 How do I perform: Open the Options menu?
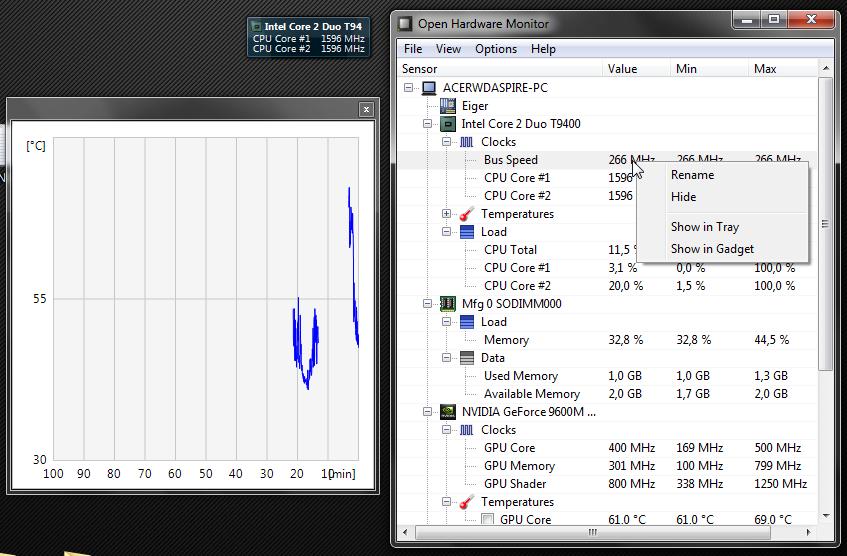coord(496,49)
